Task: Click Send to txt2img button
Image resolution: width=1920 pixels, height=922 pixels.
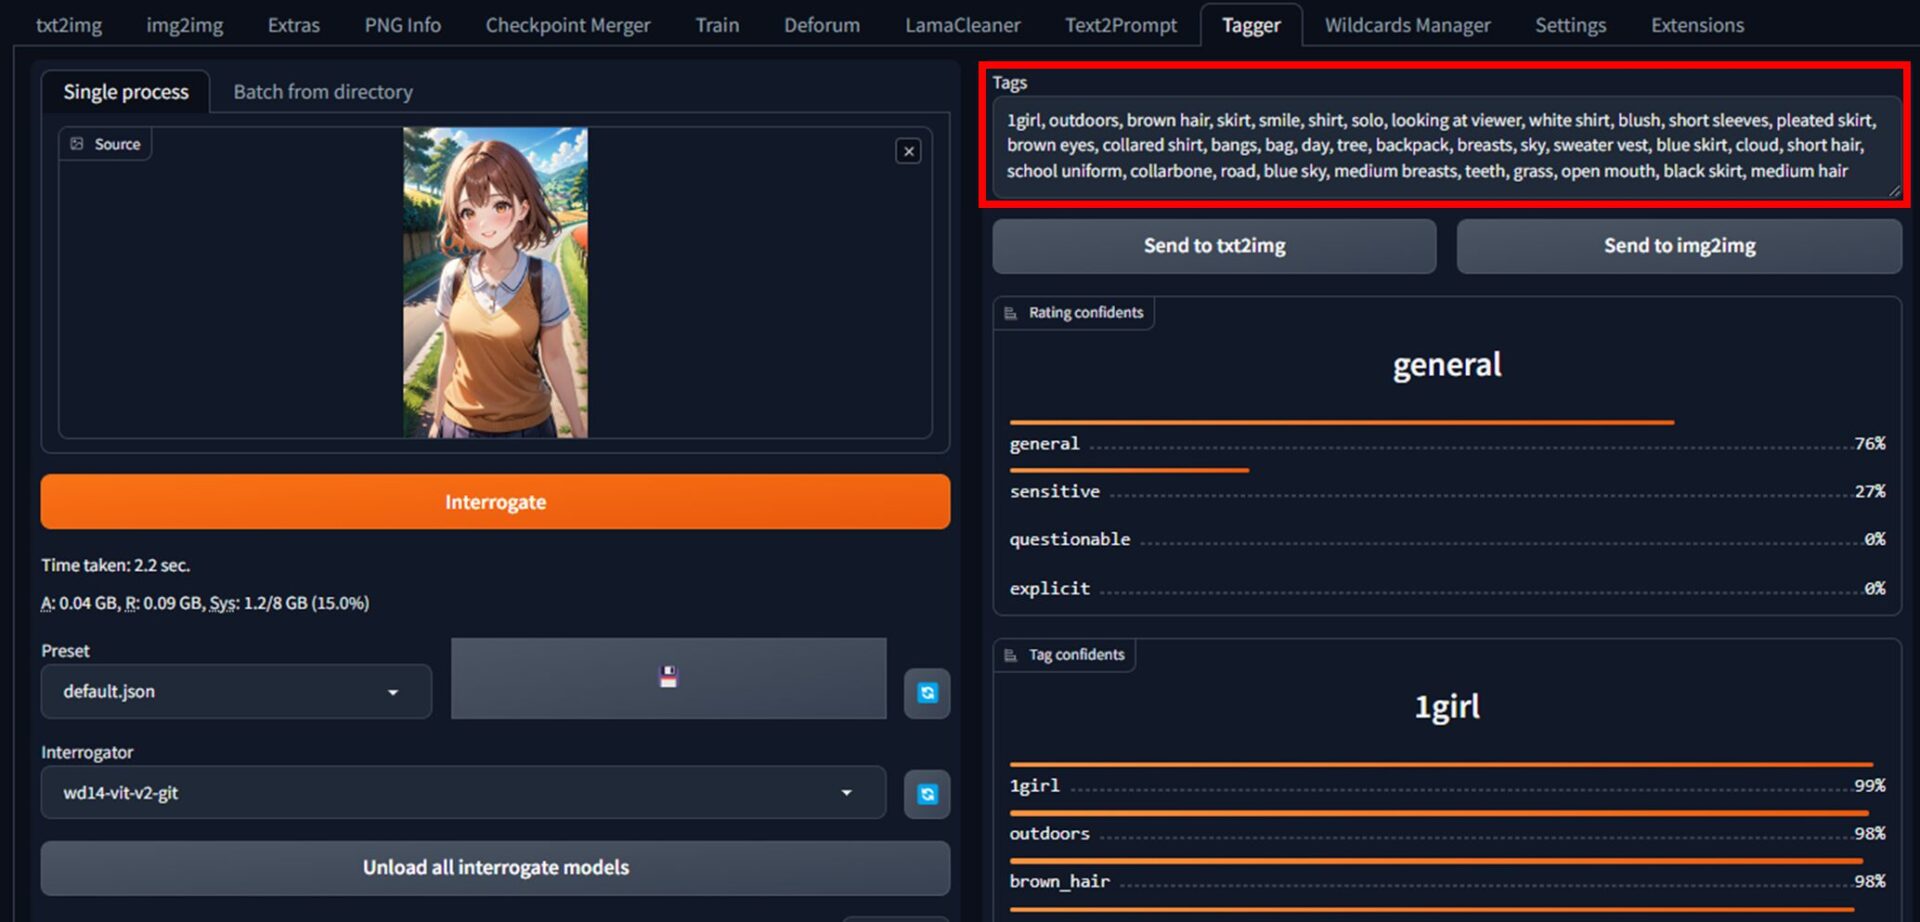Action: 1214,246
